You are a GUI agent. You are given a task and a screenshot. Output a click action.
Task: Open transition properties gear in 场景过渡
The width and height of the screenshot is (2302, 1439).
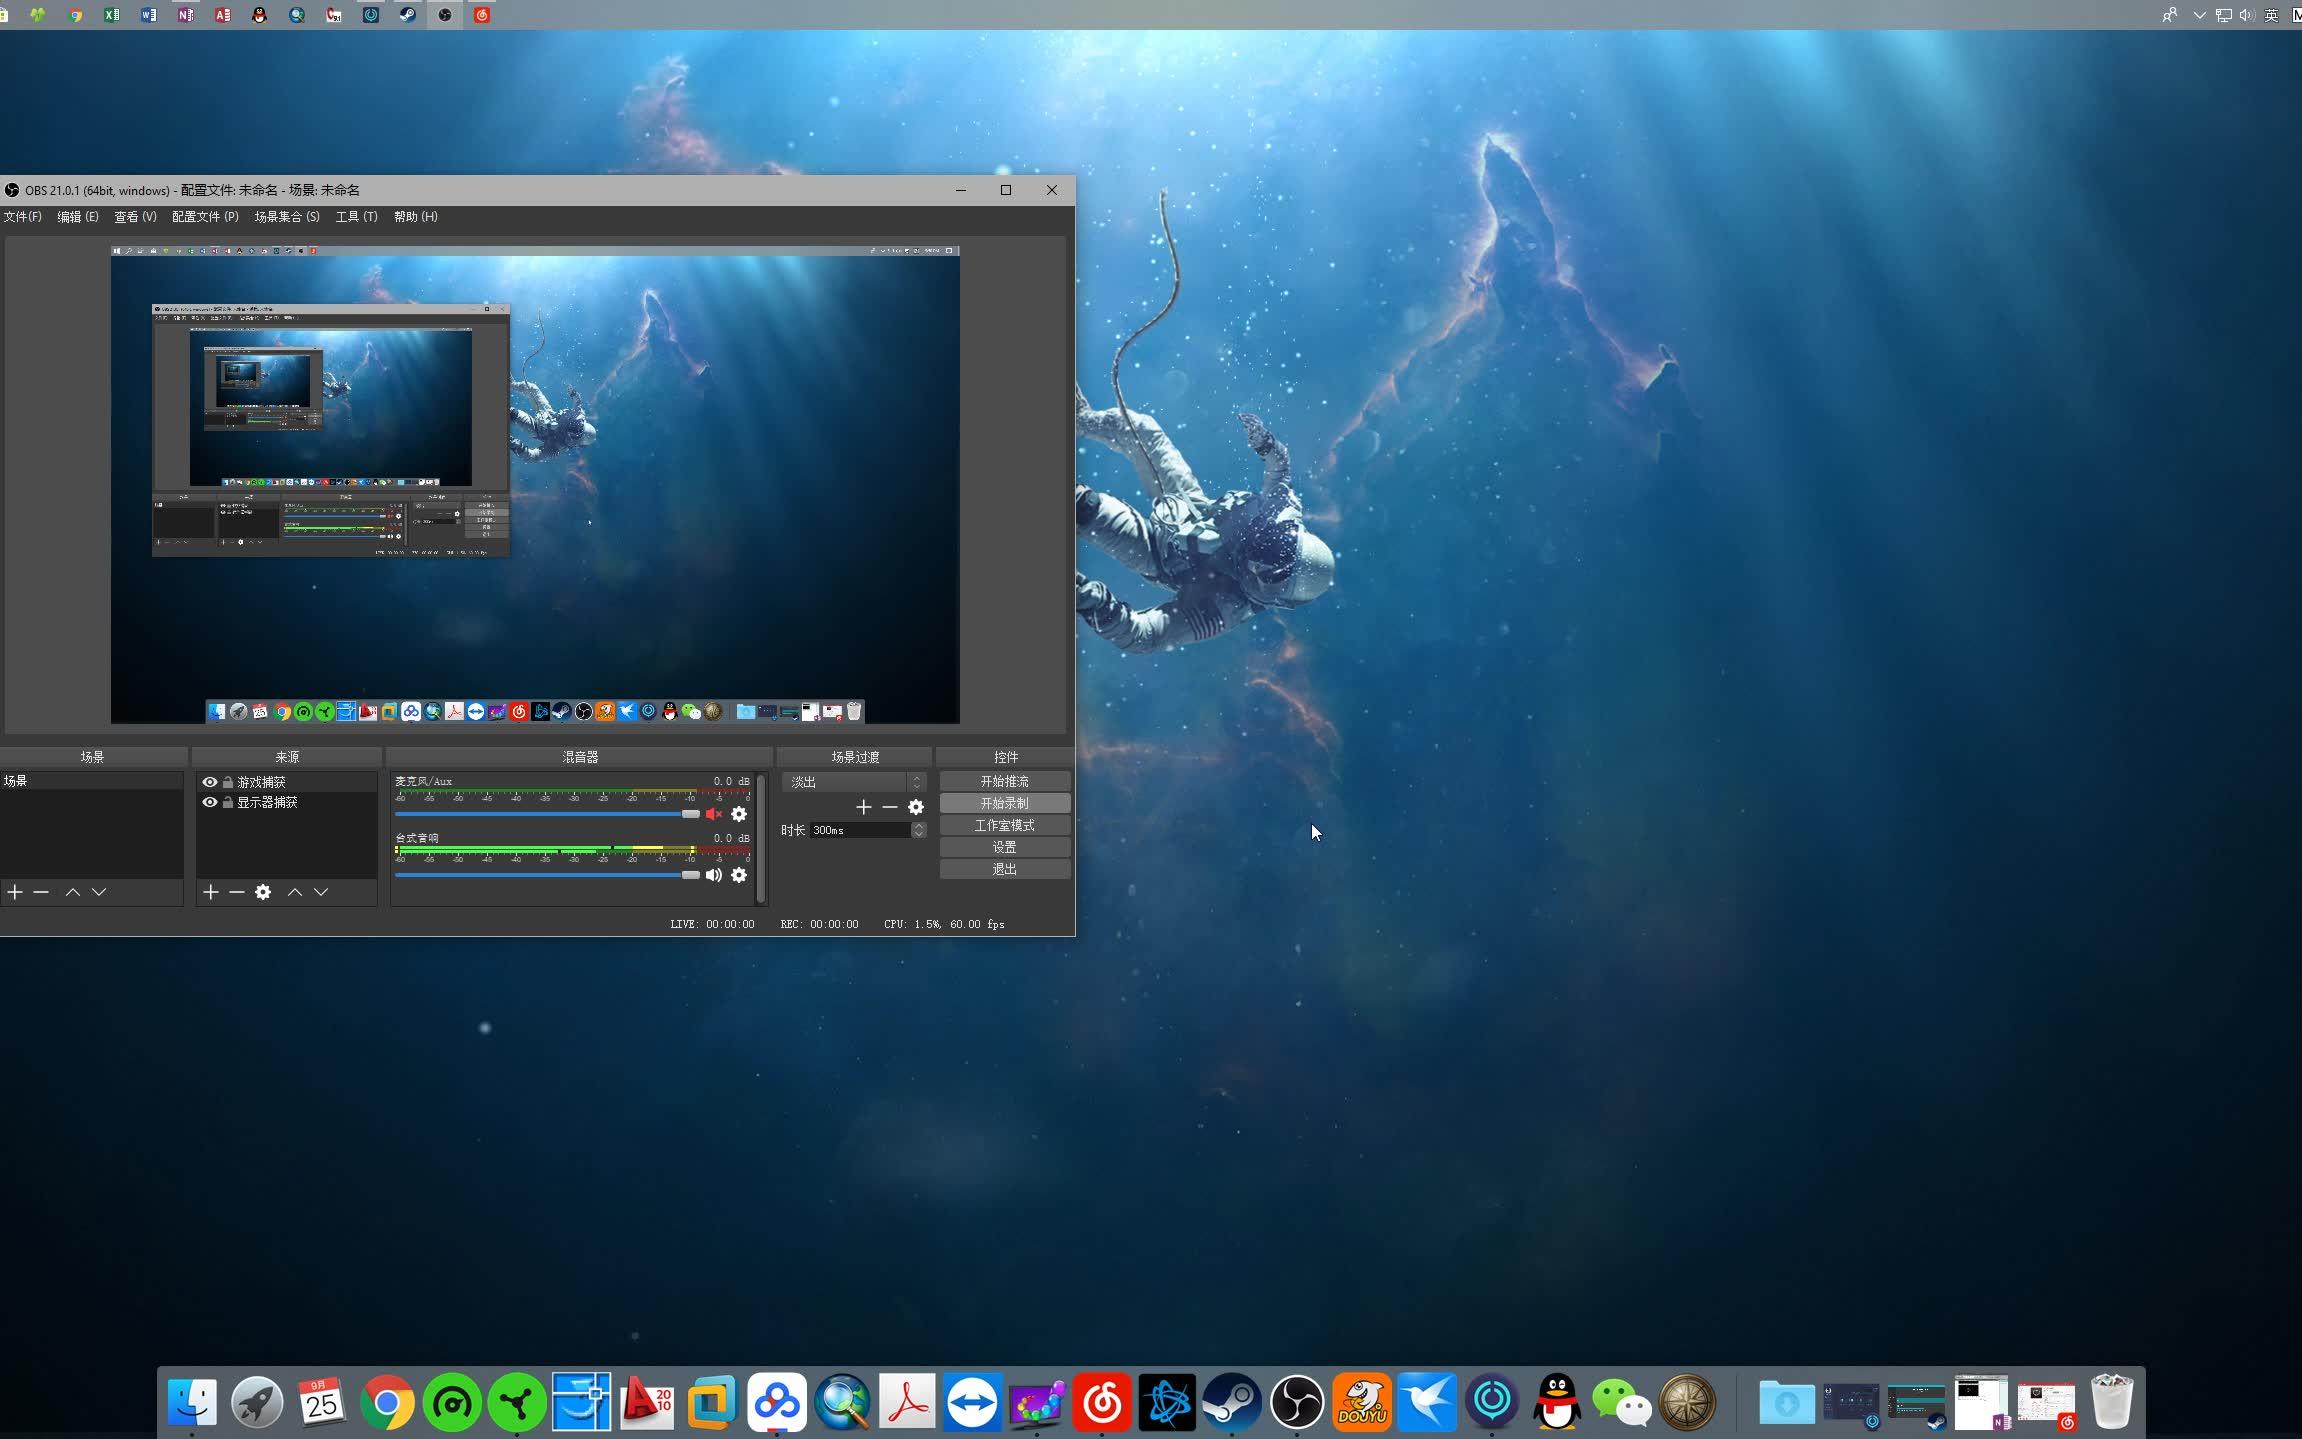tap(916, 807)
